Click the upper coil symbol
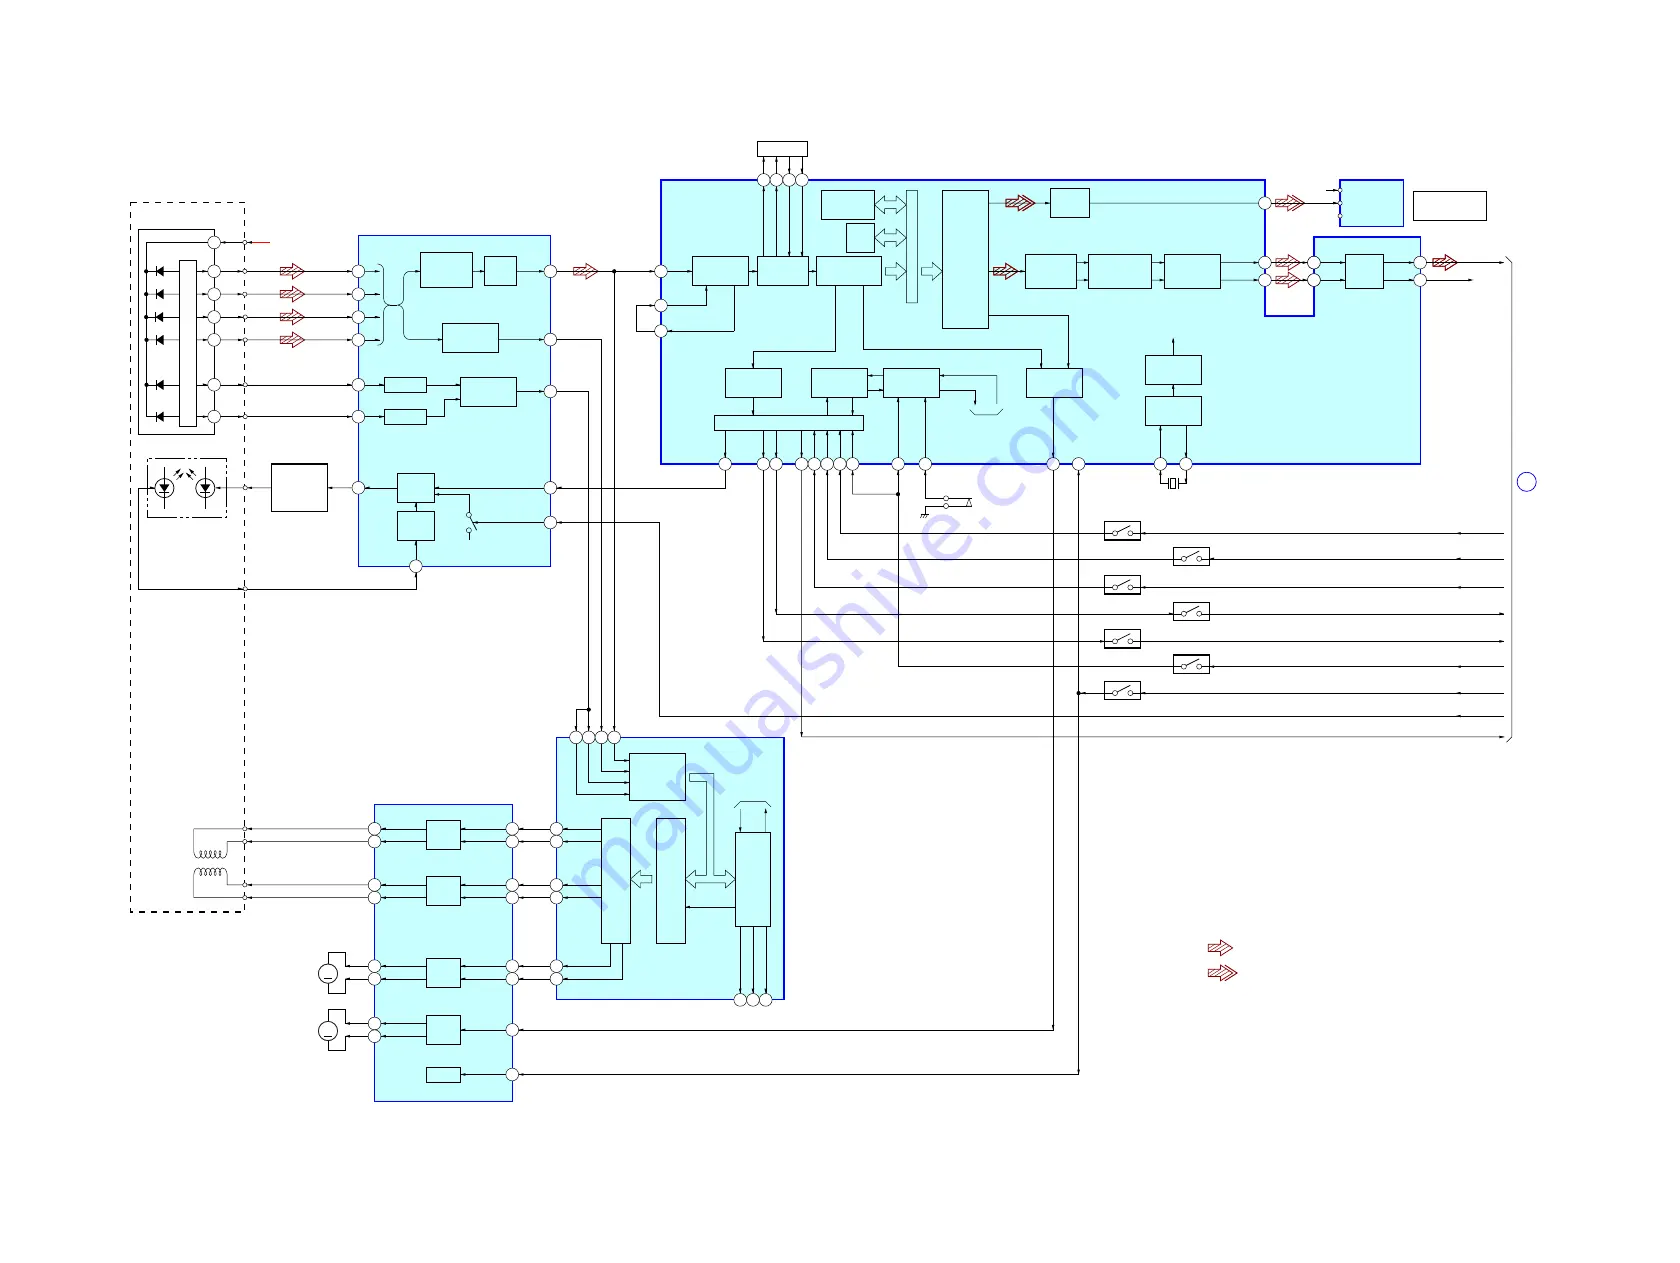Screen dimensions: 1680x1263 pyautogui.click(x=210, y=854)
